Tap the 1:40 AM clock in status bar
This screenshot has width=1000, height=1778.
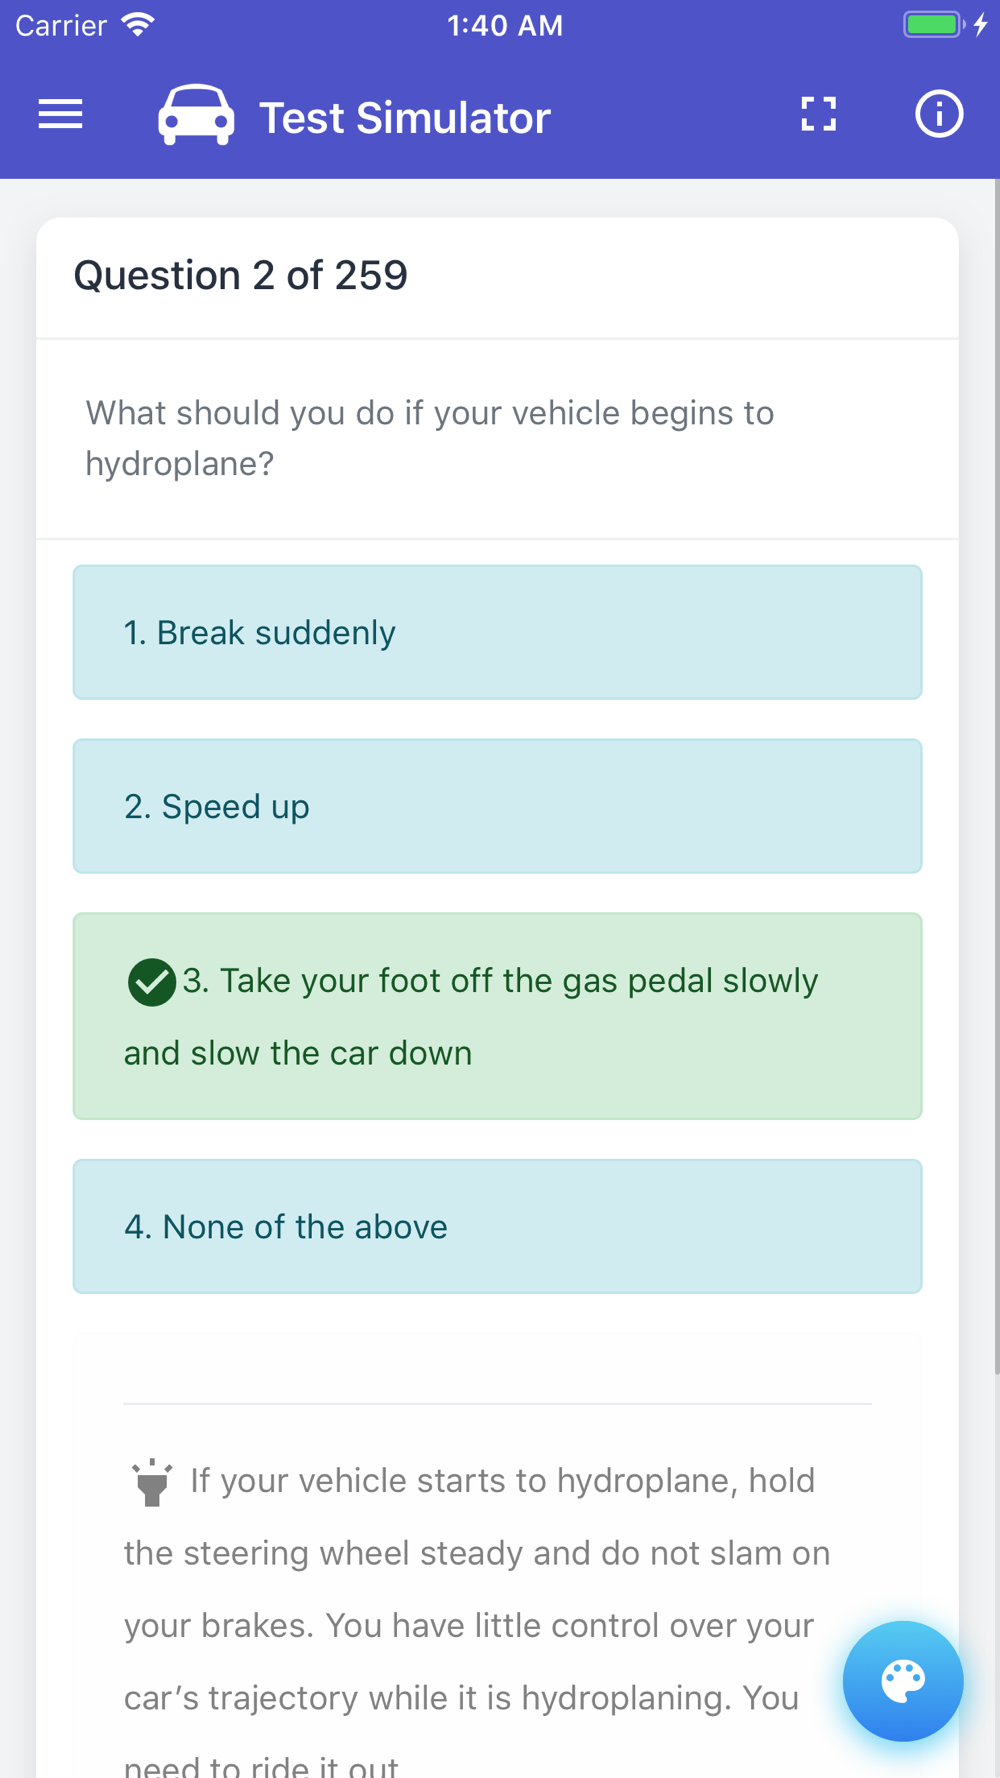point(505,26)
